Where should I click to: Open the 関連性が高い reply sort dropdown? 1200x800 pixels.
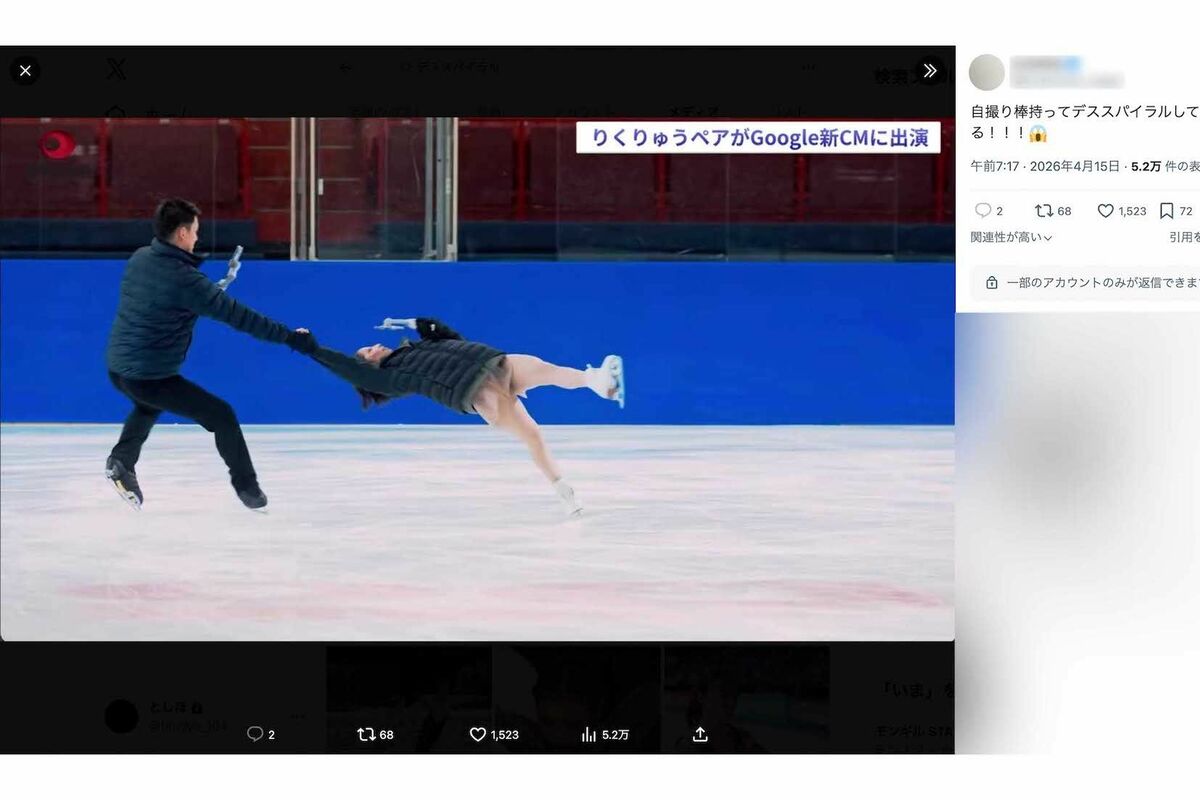pos(1011,238)
